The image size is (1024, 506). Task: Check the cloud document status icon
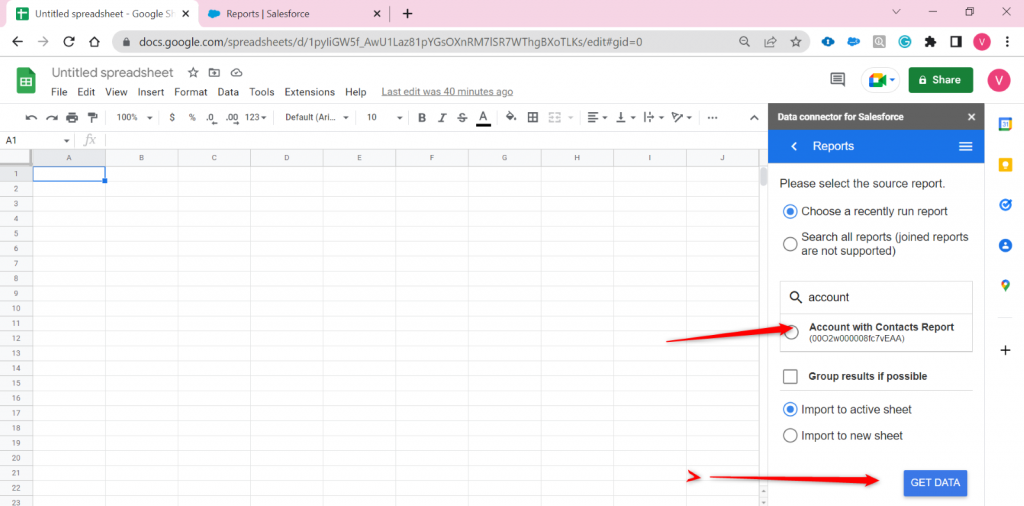click(x=236, y=72)
